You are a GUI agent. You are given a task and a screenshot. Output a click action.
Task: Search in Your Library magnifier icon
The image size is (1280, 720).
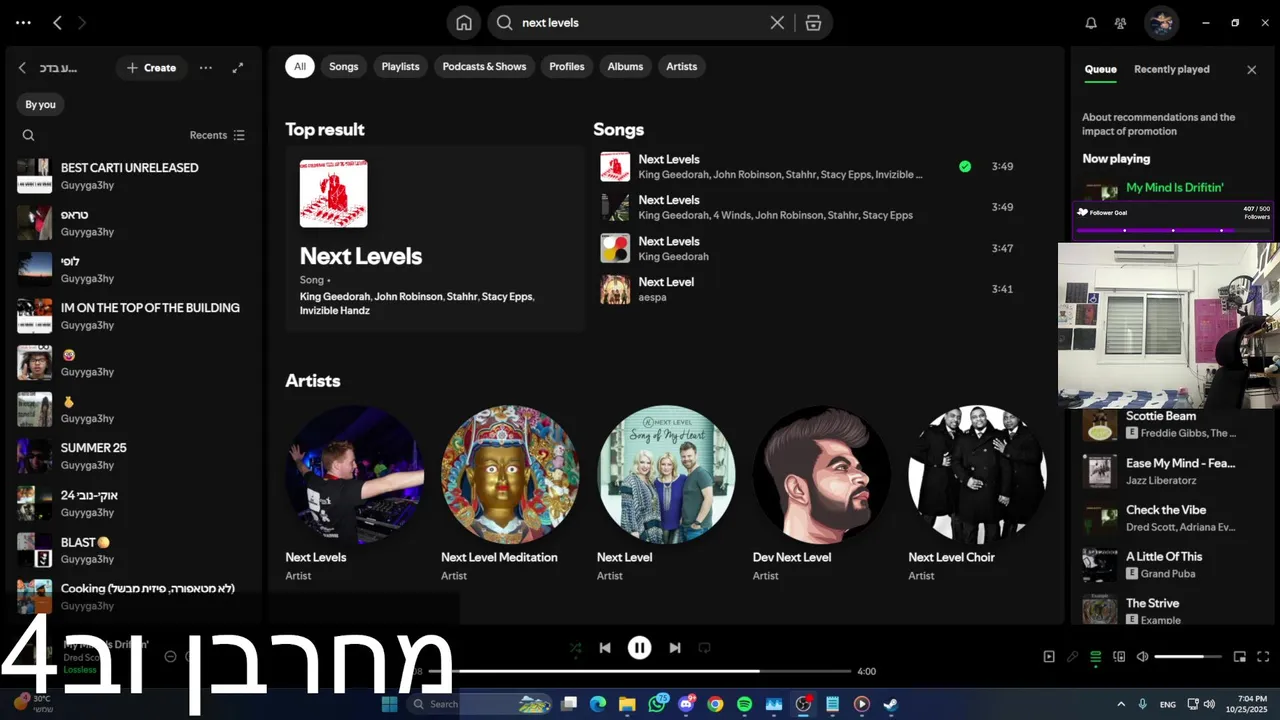point(28,135)
